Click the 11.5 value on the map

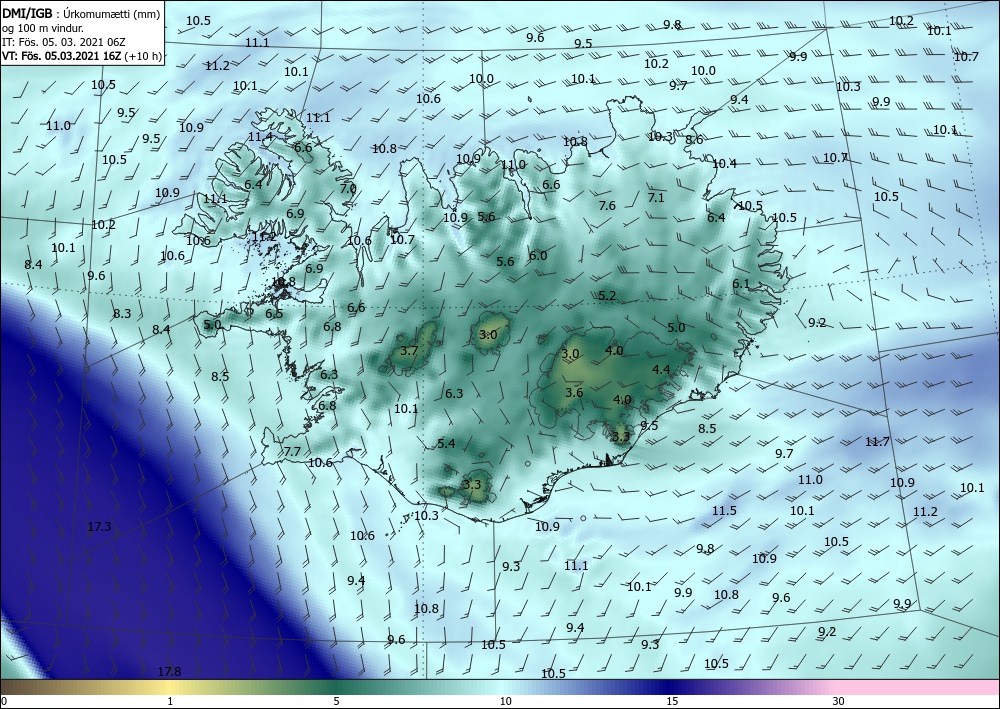click(x=724, y=511)
